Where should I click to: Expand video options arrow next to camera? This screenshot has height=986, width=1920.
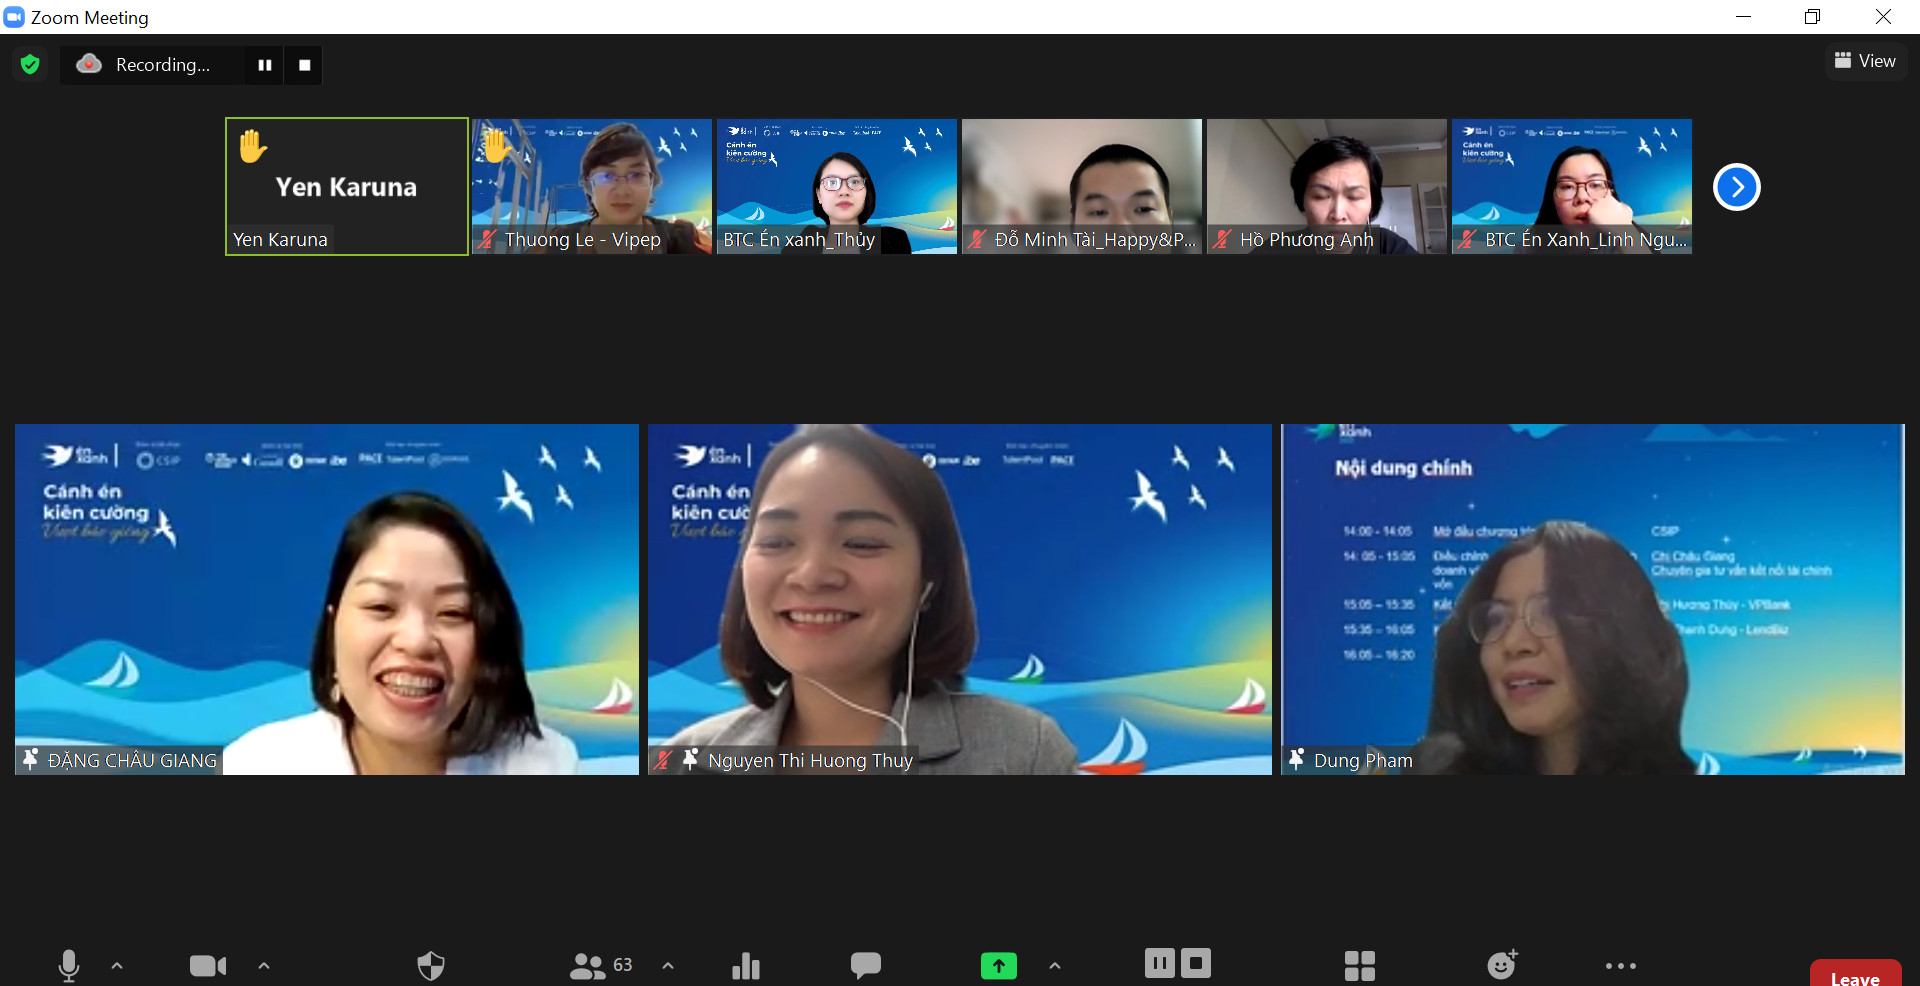point(264,966)
